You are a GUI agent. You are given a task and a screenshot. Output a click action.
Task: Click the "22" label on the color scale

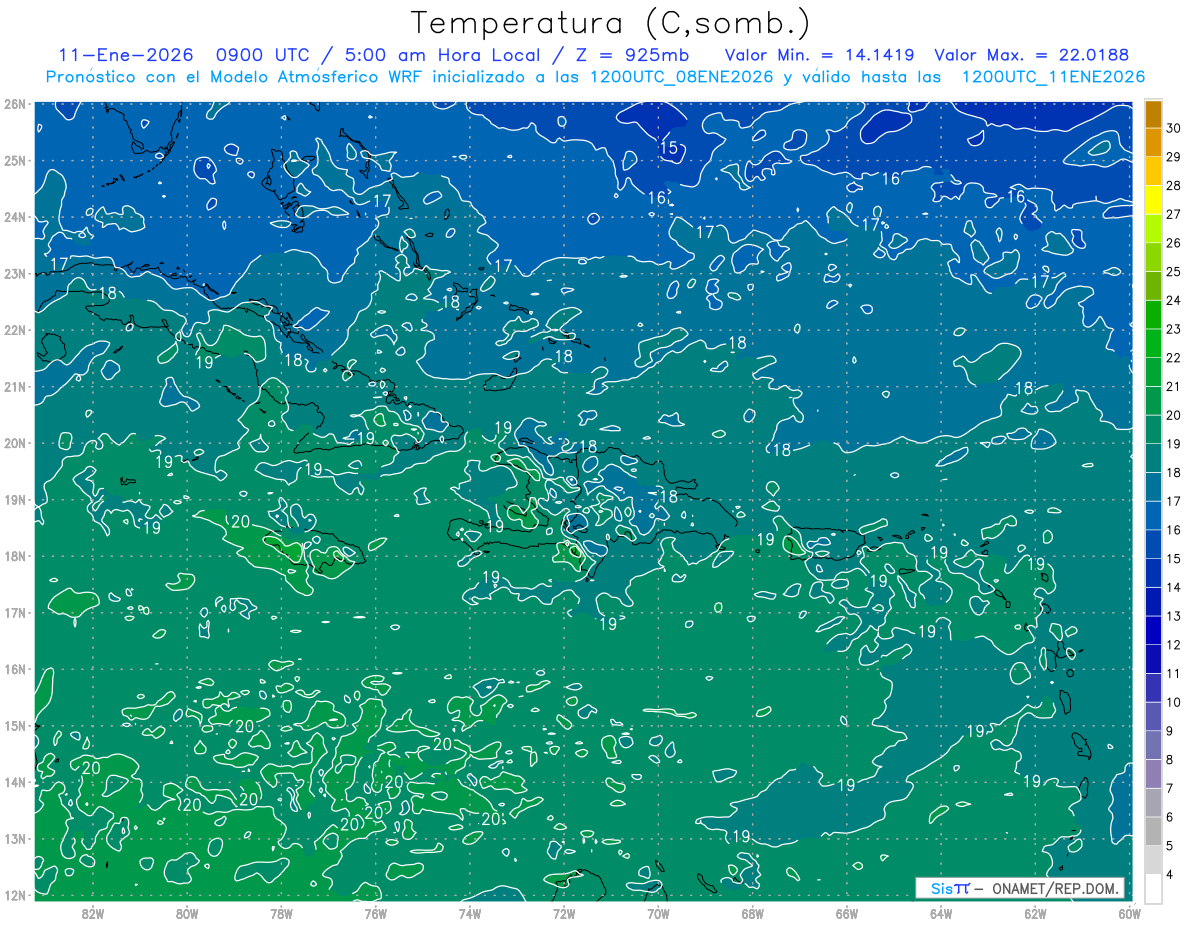point(1174,357)
